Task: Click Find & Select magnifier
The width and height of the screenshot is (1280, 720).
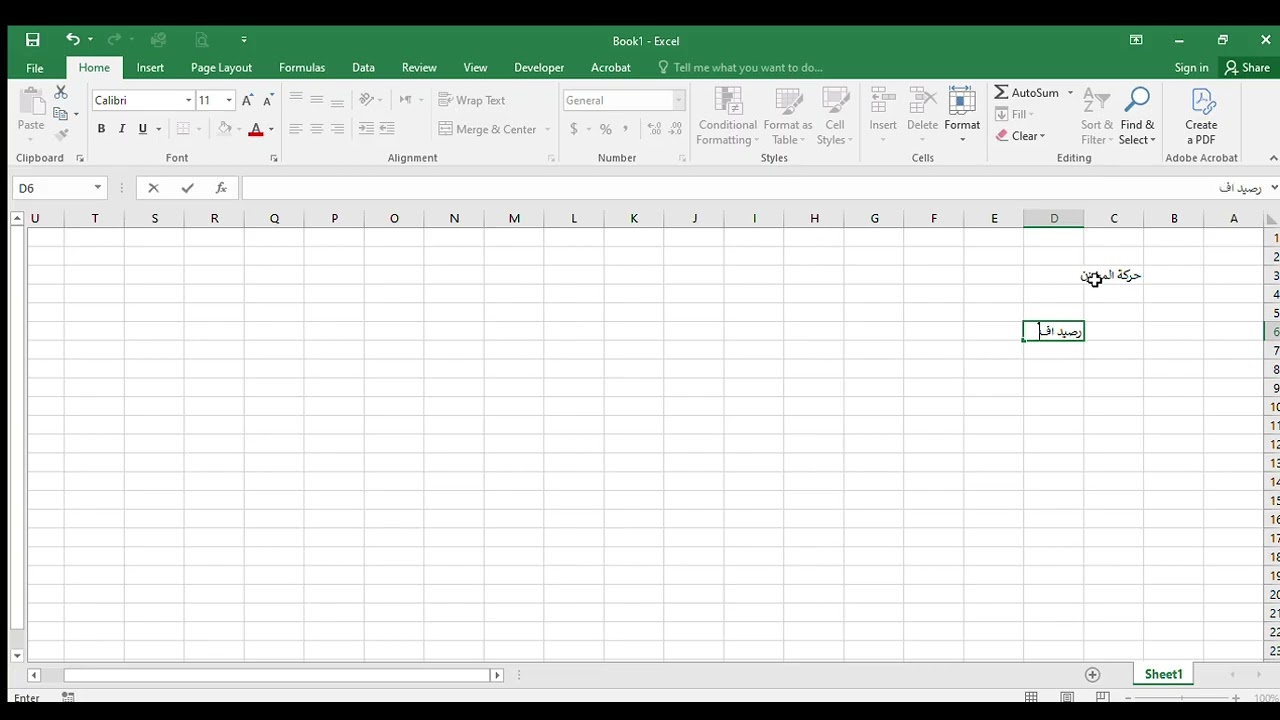Action: (x=1137, y=117)
